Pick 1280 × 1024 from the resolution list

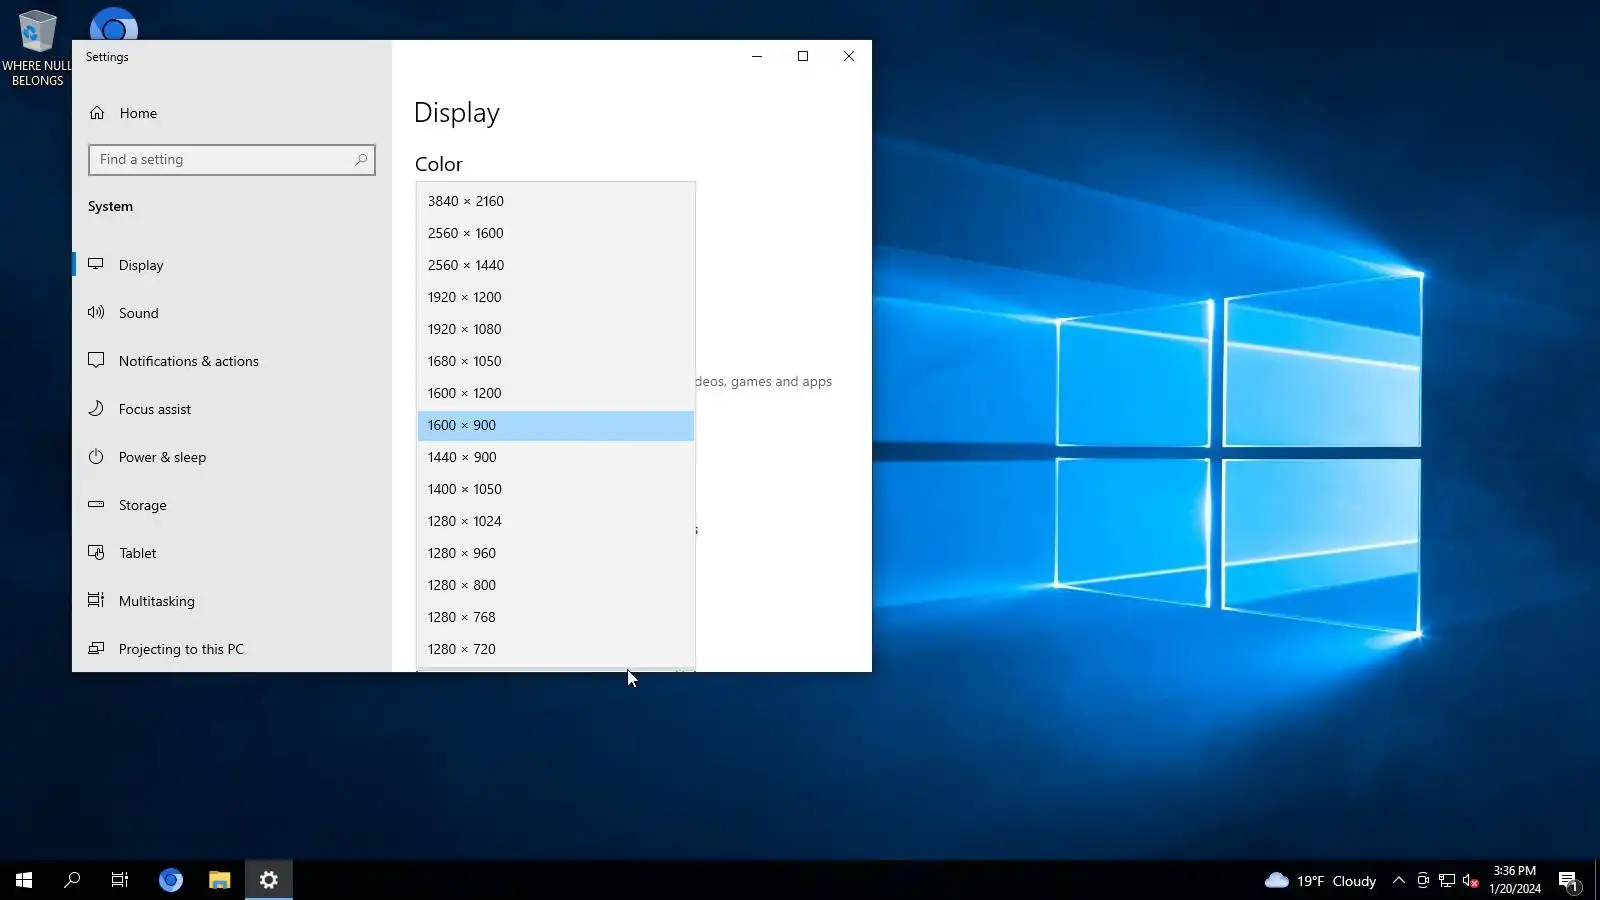(556, 521)
